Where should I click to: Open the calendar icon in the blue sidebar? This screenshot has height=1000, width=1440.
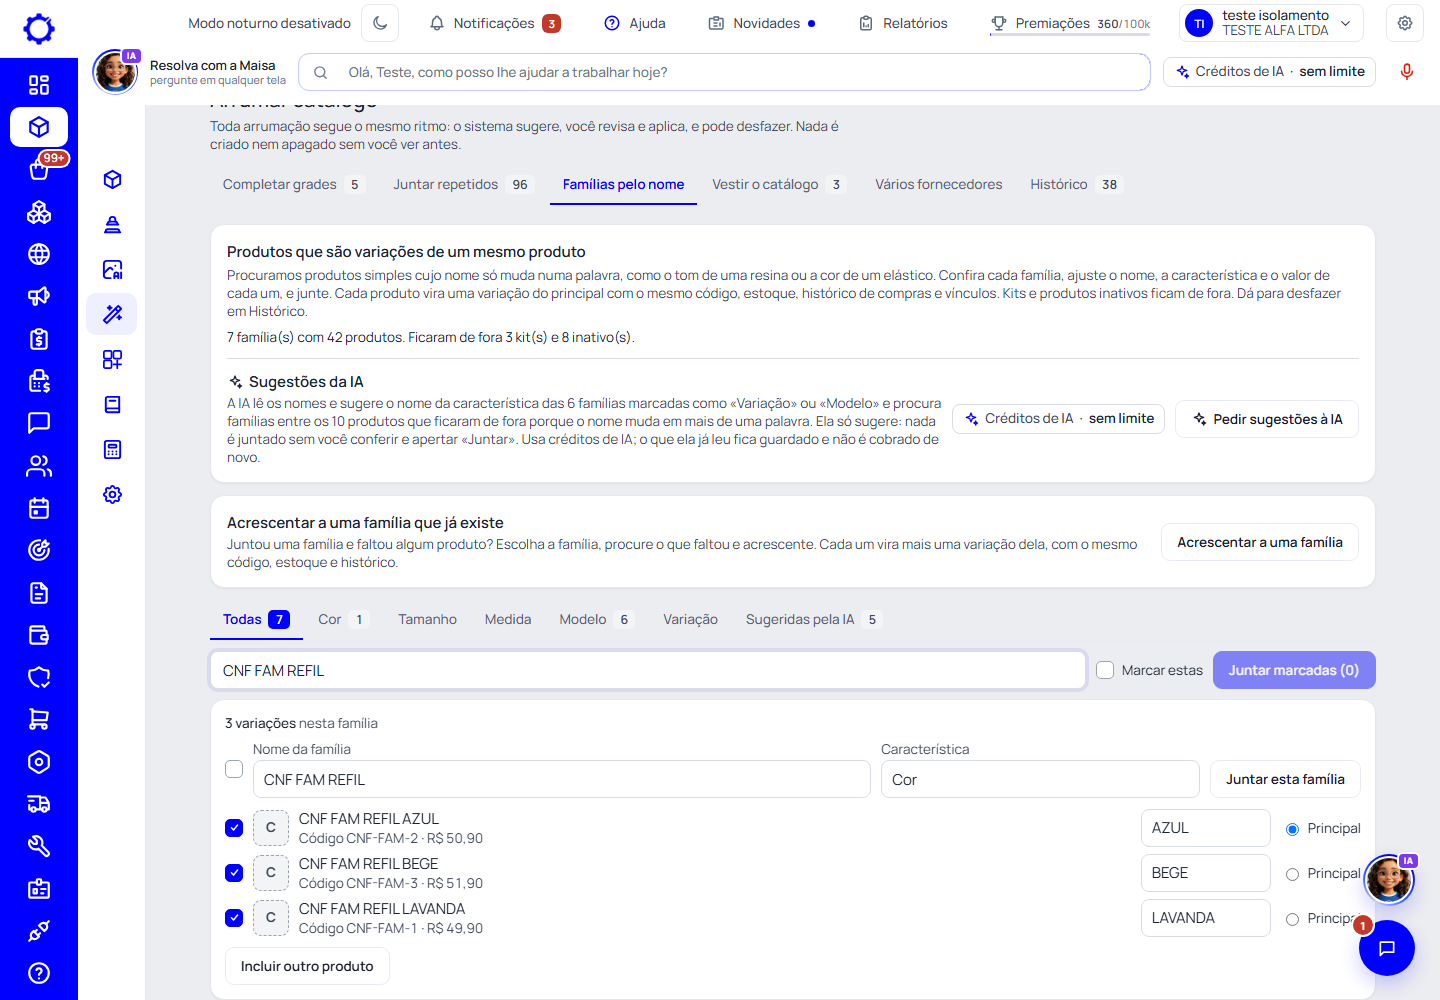(x=39, y=508)
